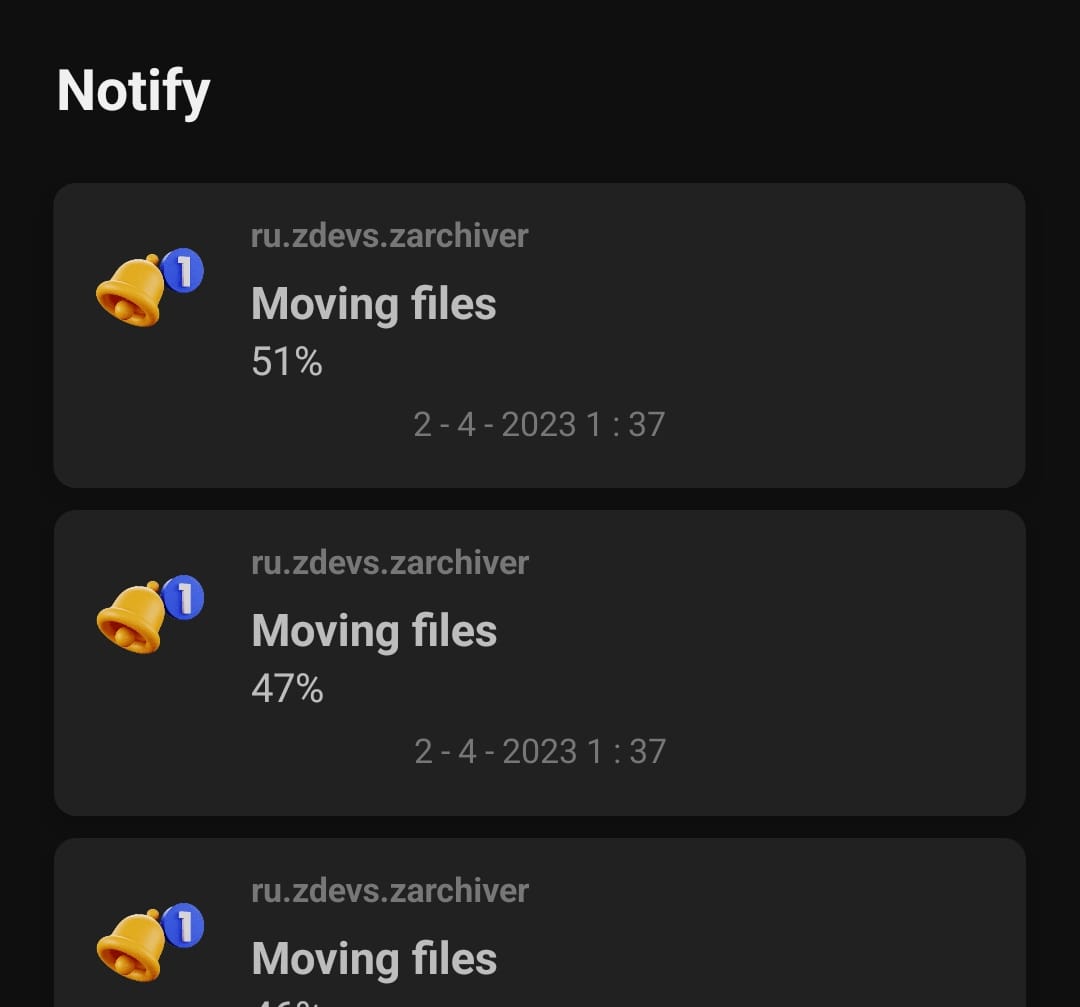Open the first Moving files notification
This screenshot has width=1080, height=1007.
[x=540, y=335]
